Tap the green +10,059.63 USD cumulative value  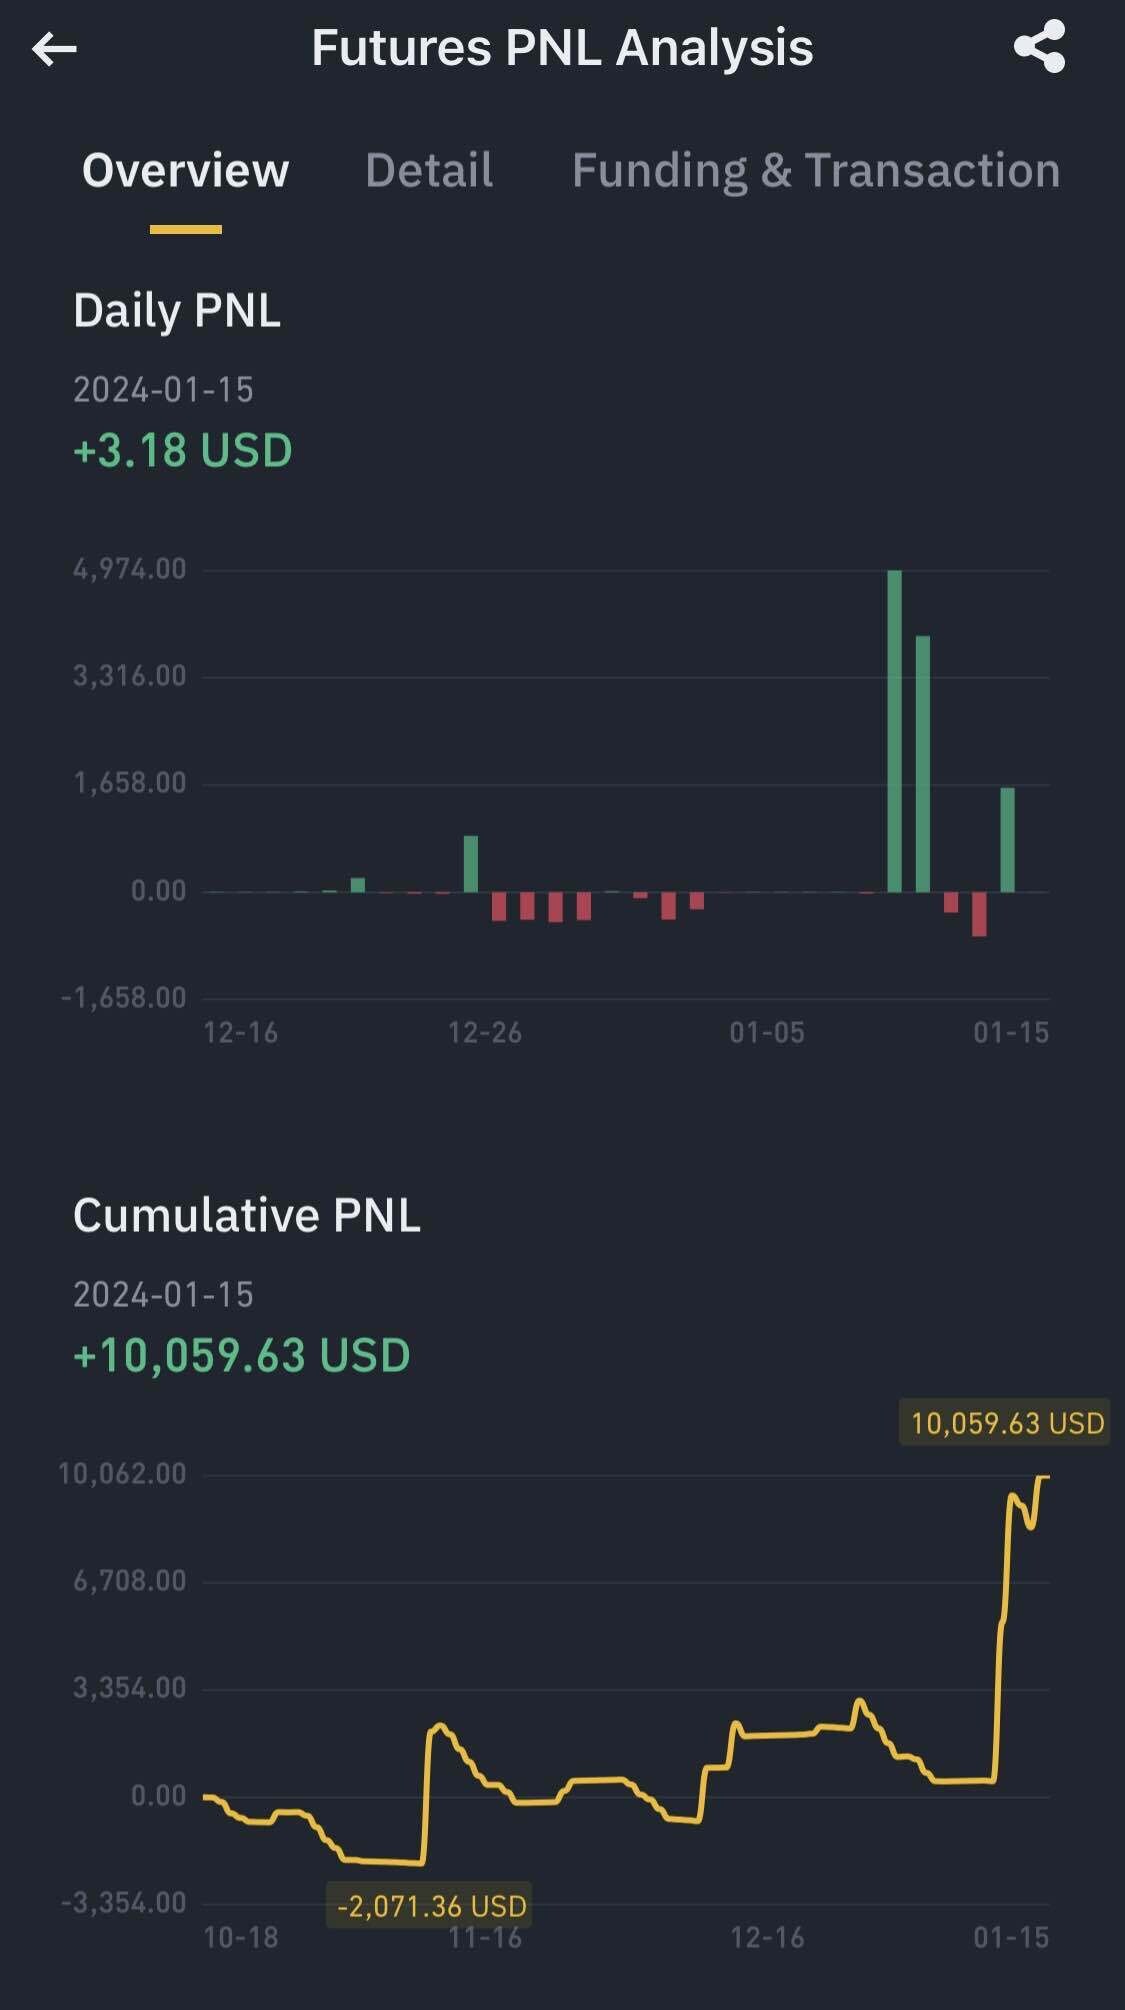(242, 1356)
